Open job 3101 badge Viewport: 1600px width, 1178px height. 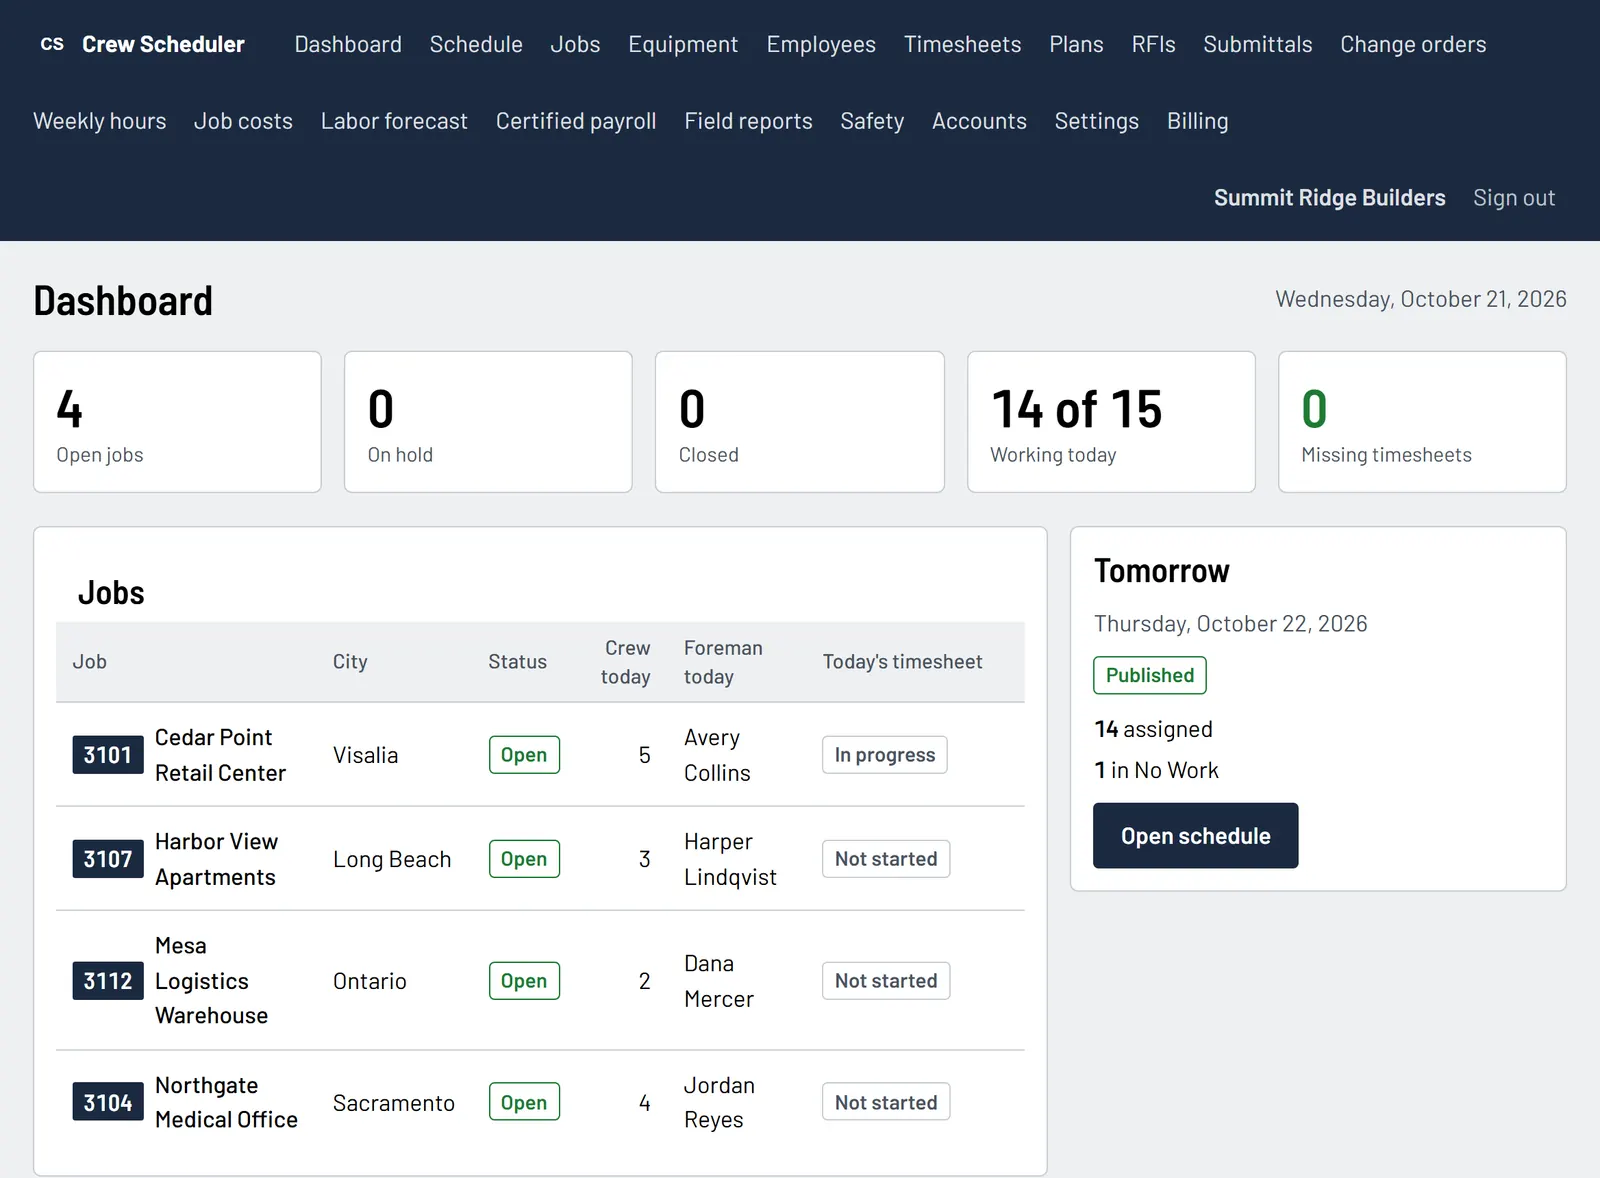pyautogui.click(x=108, y=755)
